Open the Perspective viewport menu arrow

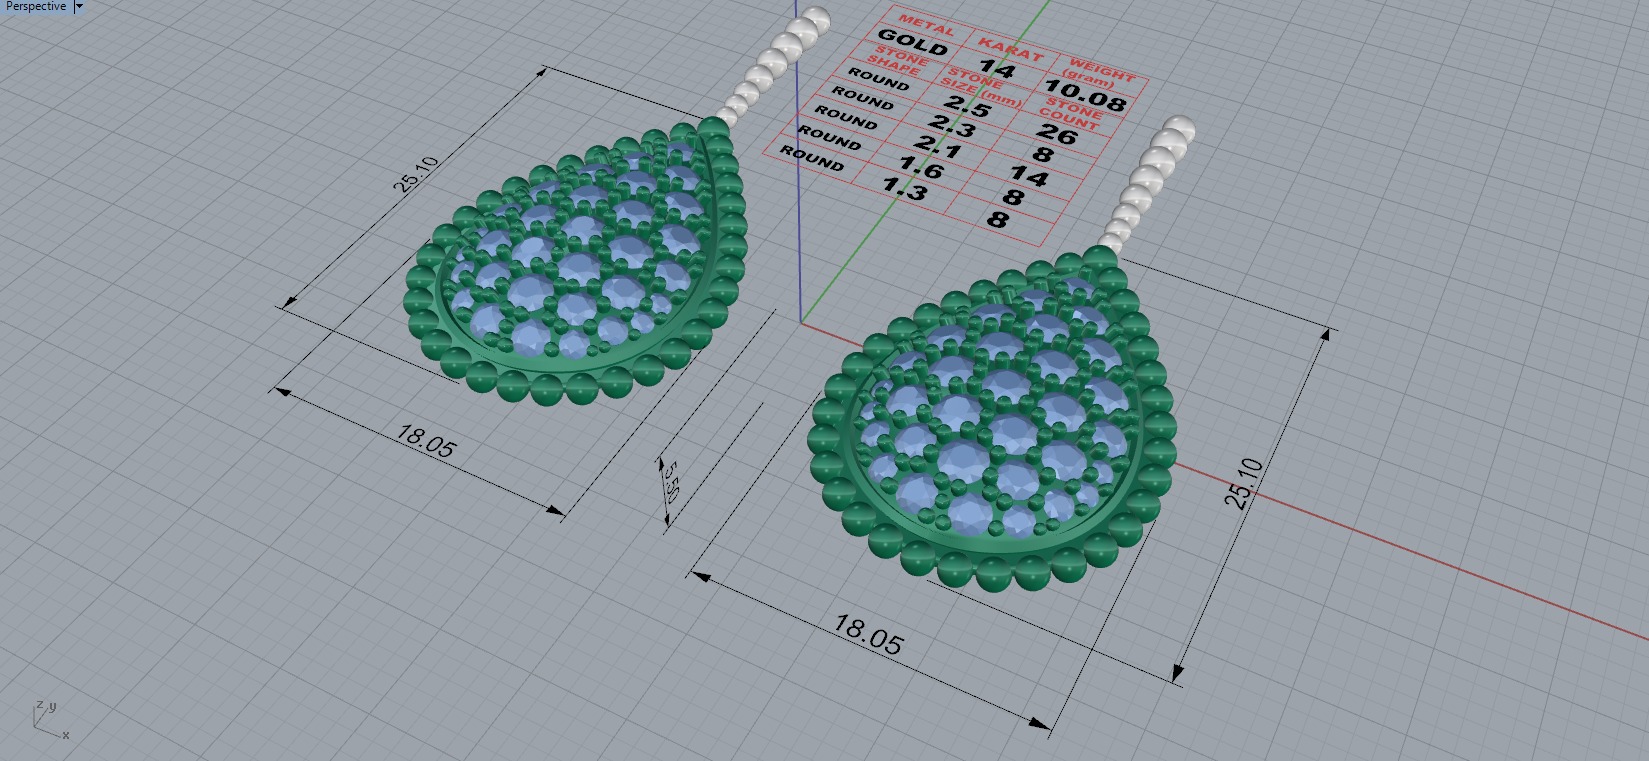[x=80, y=6]
